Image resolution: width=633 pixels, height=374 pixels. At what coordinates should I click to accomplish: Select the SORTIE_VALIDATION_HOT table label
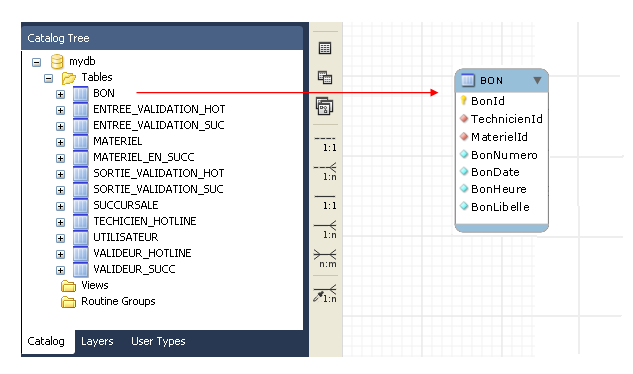159,173
